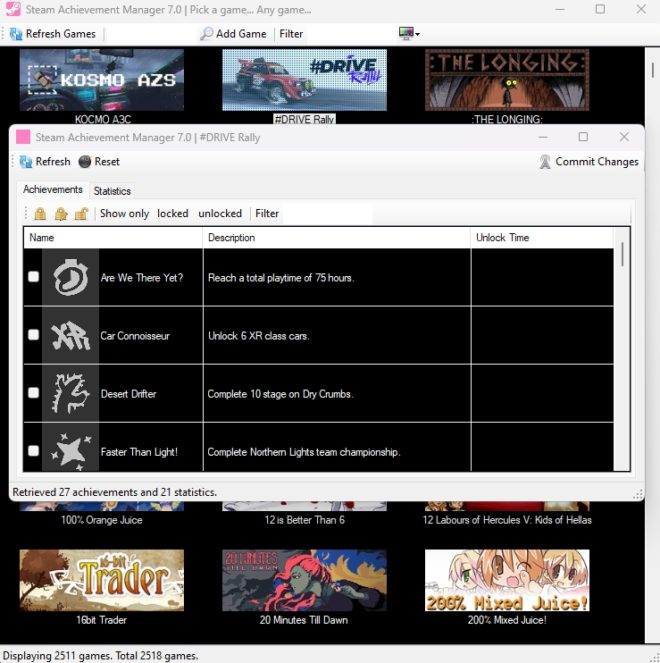Image resolution: width=660 pixels, height=663 pixels.
Task: Check the Car Connoisseur checkbox
Action: pyautogui.click(x=33, y=335)
